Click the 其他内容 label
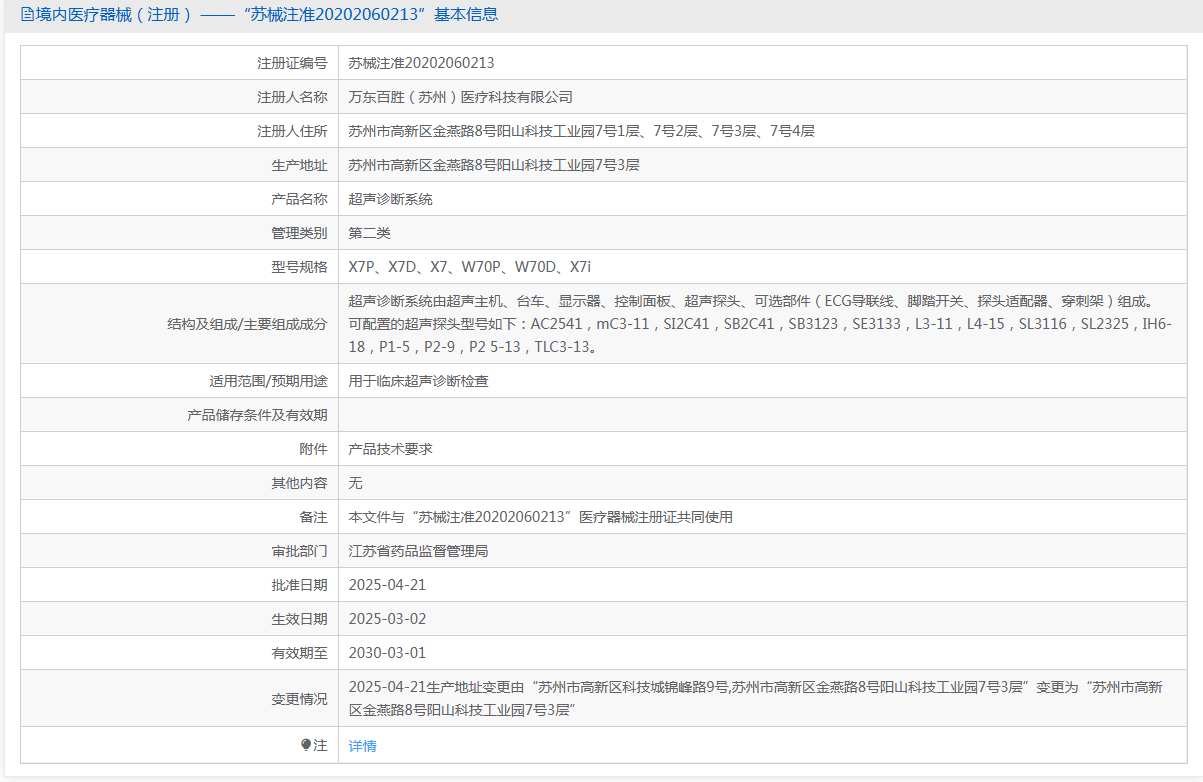 [299, 483]
